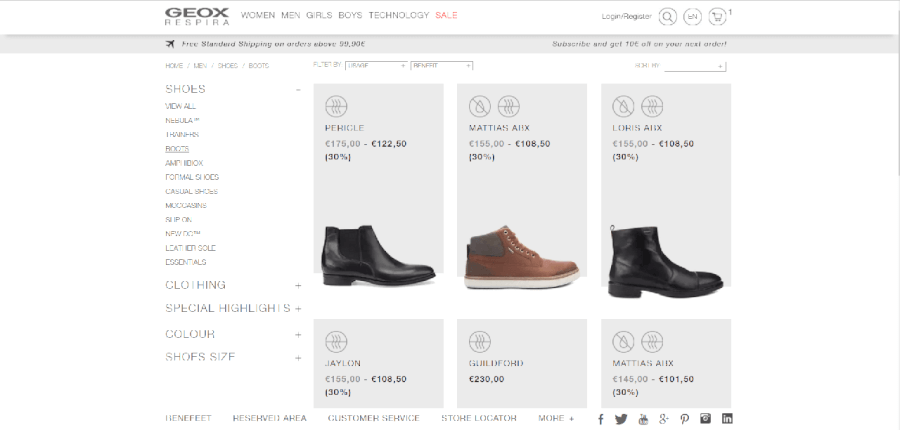Open the Women menu in top navigation
This screenshot has height=430, width=900.
[258, 16]
